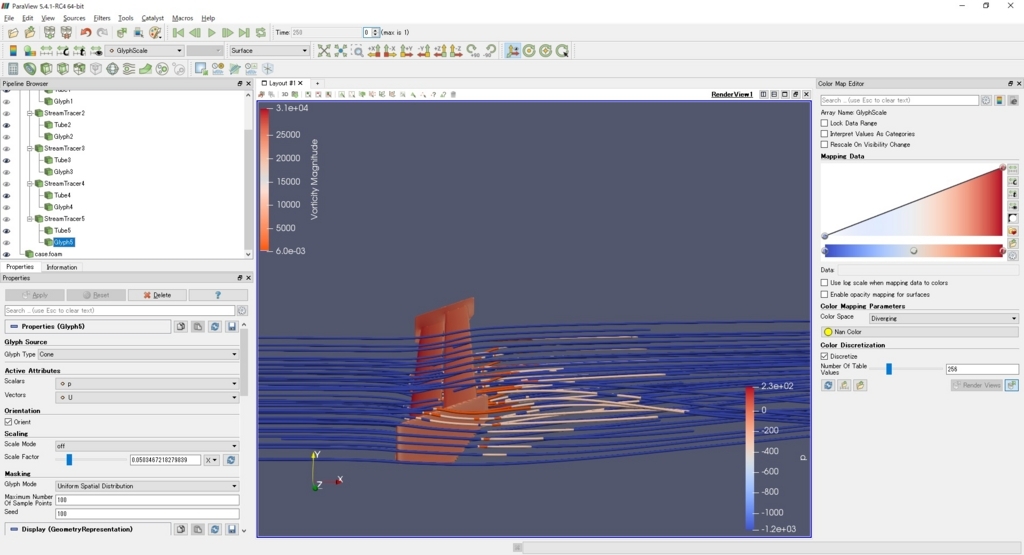Choose preset icon in Color Map Editor
The height and width of the screenshot is (555, 1024).
point(1013,231)
